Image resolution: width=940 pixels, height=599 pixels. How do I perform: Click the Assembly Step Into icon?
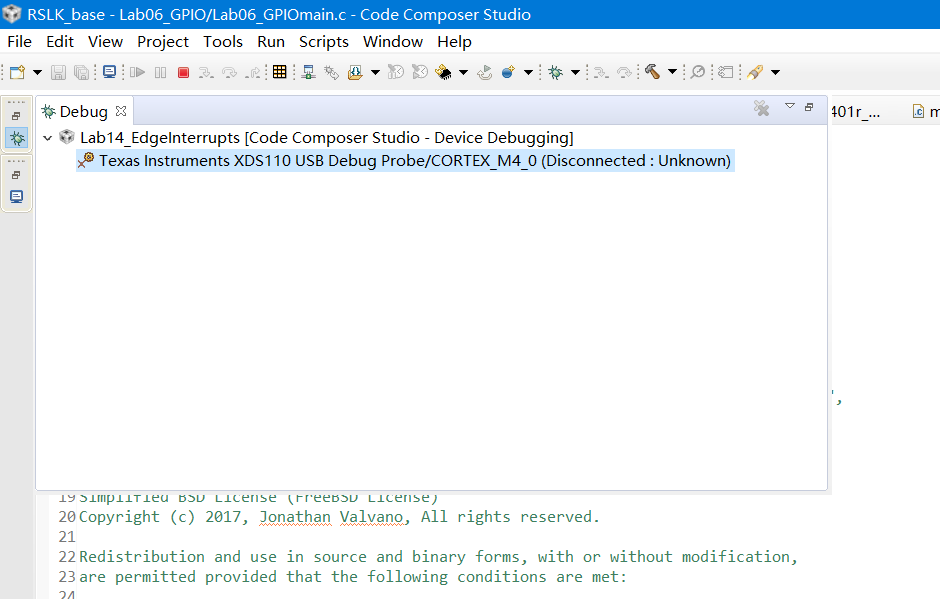click(x=601, y=73)
